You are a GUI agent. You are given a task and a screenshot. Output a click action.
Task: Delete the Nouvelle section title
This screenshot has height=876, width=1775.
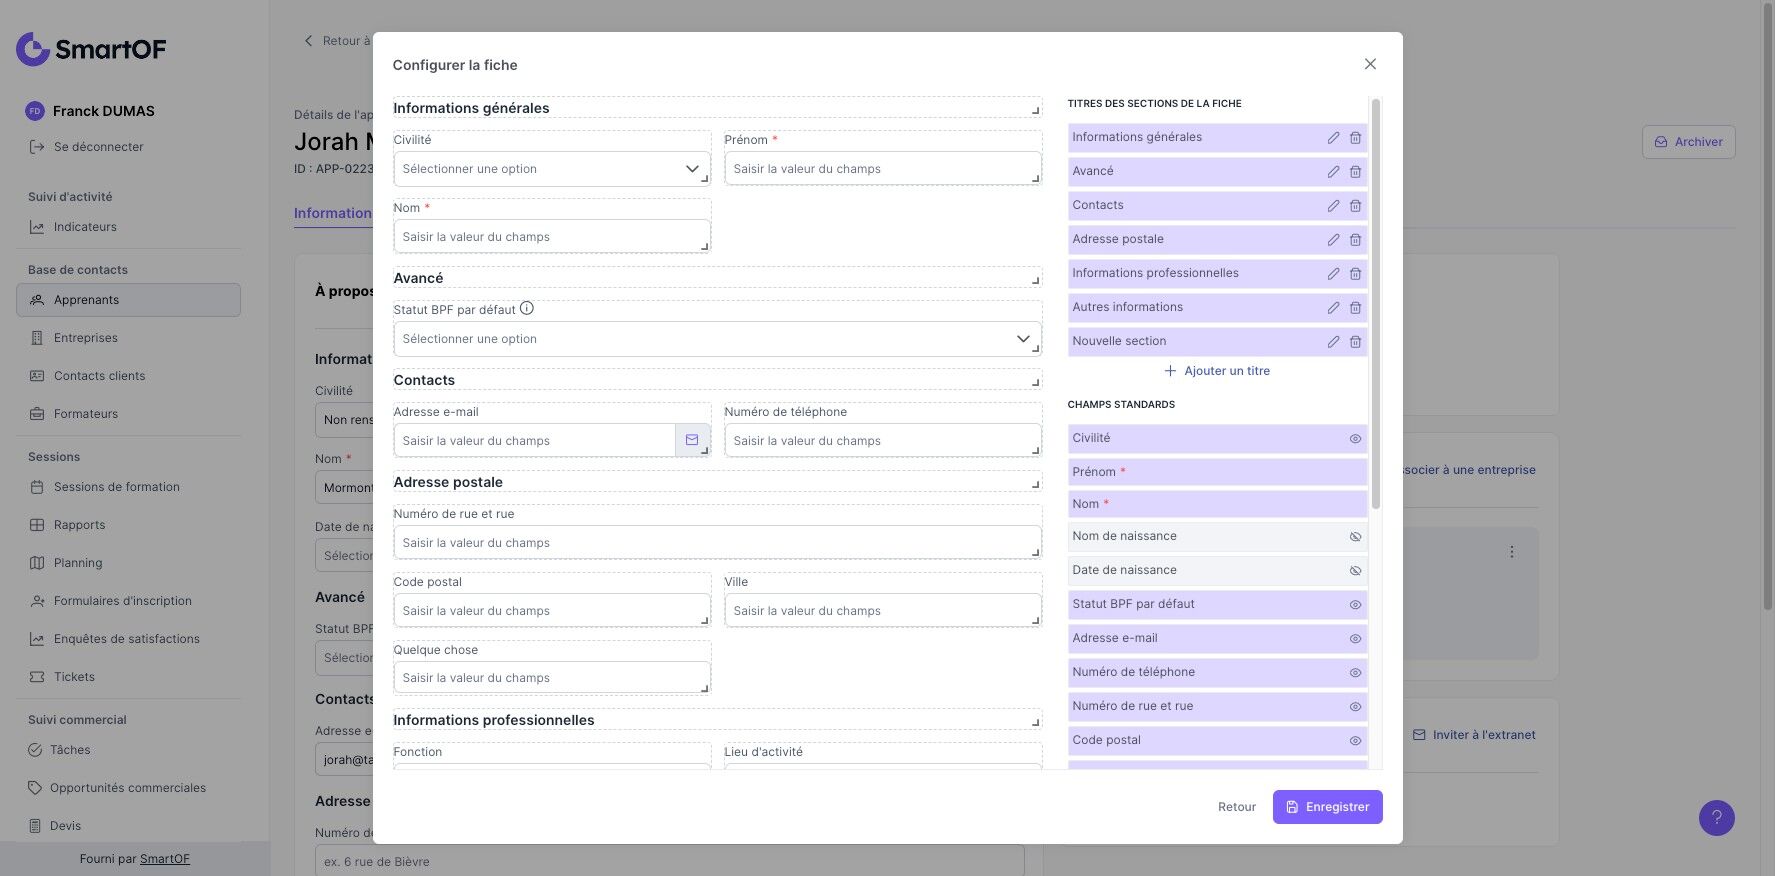click(x=1355, y=342)
